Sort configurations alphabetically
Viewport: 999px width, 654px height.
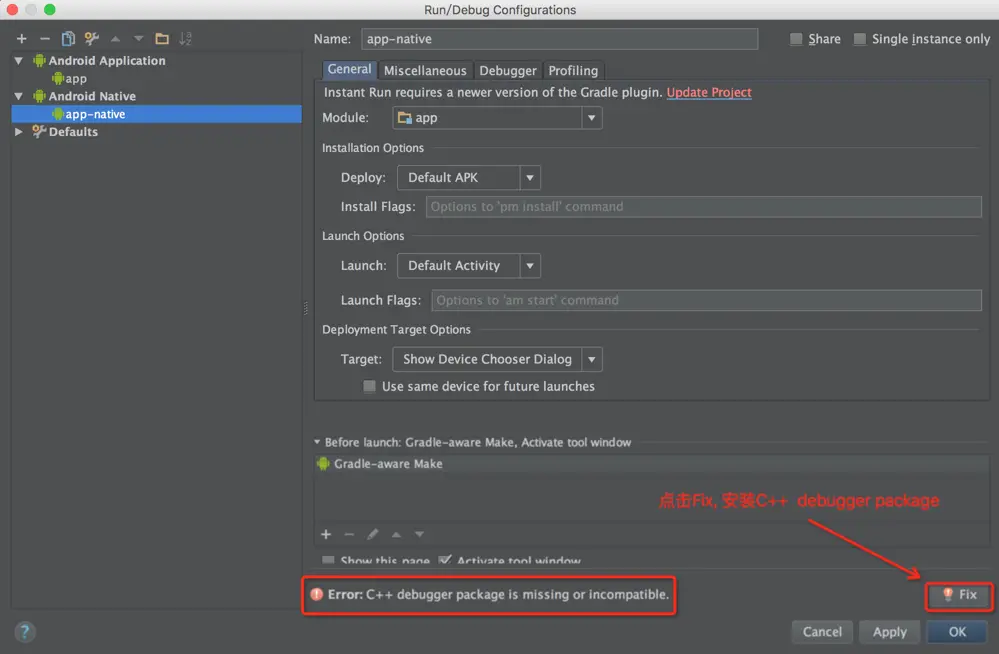[185, 39]
